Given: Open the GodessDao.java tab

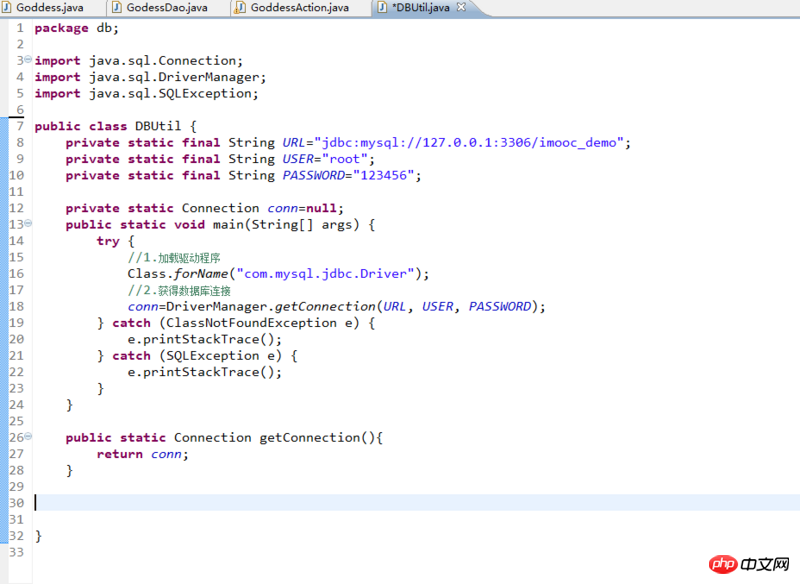Looking at the screenshot, I should coord(165,8).
